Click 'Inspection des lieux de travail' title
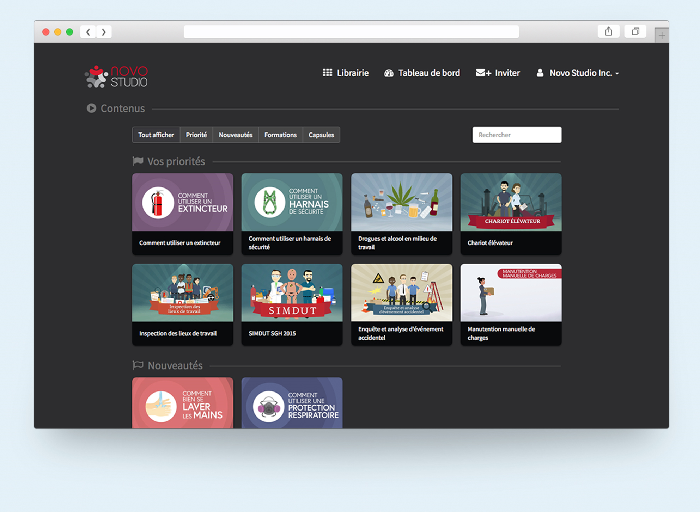The image size is (700, 512). click(x=178, y=333)
